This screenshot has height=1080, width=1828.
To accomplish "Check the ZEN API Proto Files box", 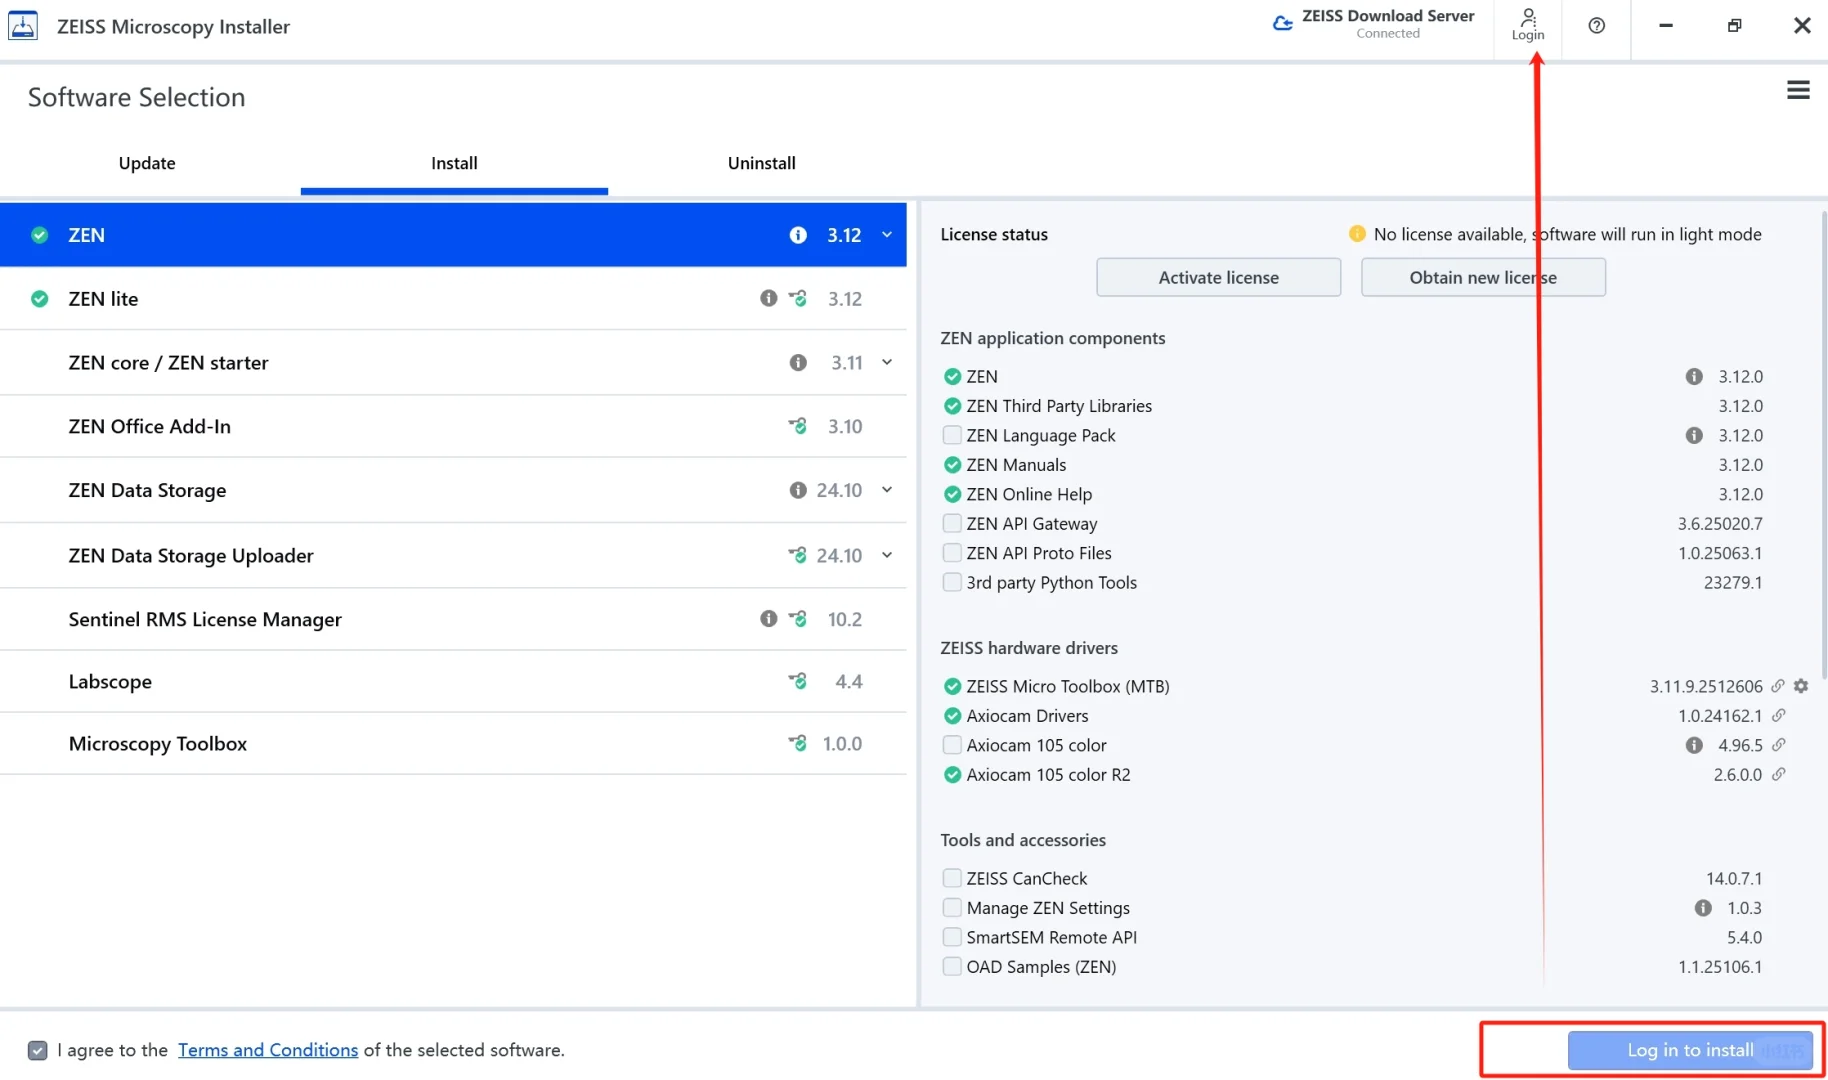I will 952,553.
